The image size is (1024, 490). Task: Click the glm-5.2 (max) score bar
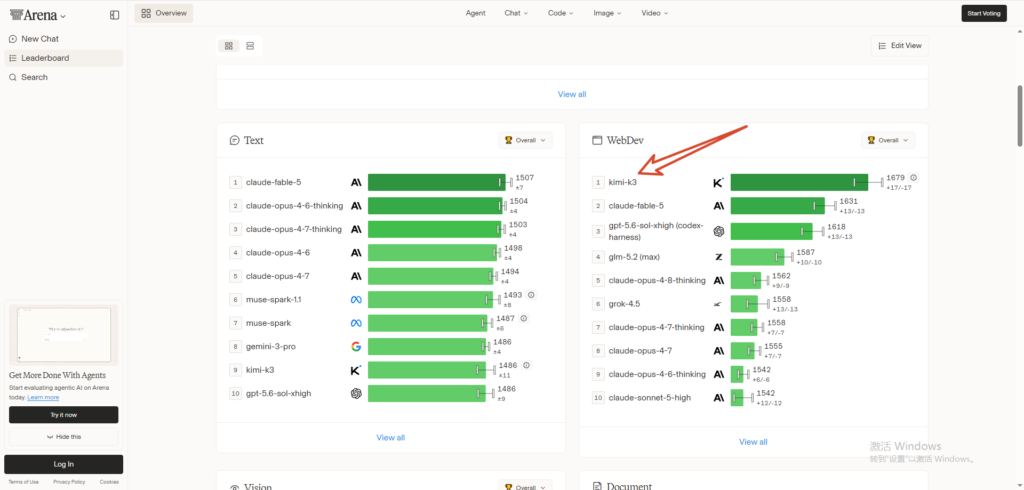758,257
